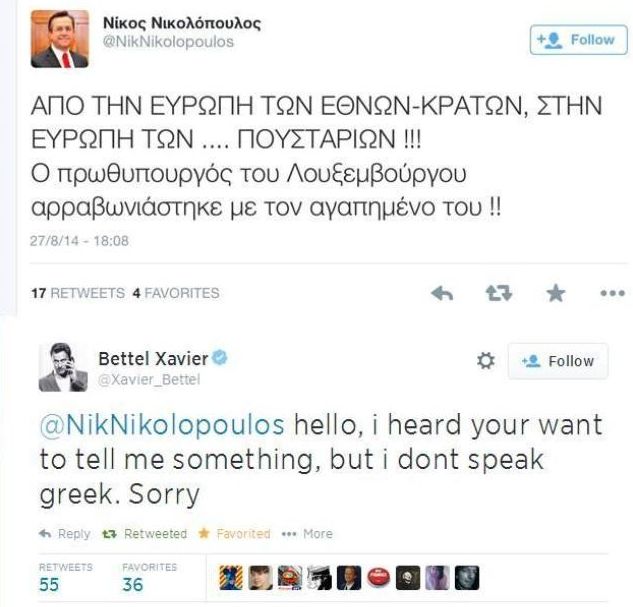Open the @NikNikolopoulos mention link in the reply
The width and height of the screenshot is (633, 607).
[162, 425]
